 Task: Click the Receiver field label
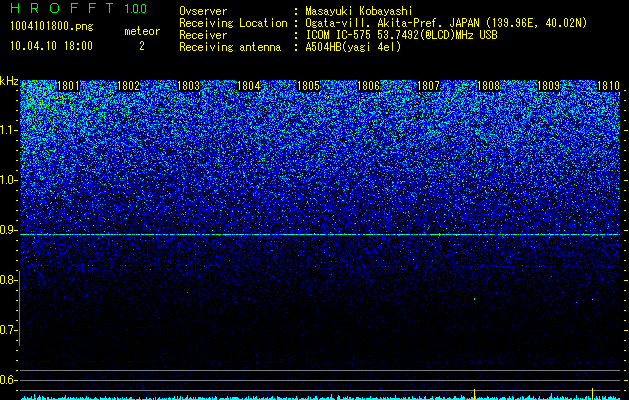203,35
